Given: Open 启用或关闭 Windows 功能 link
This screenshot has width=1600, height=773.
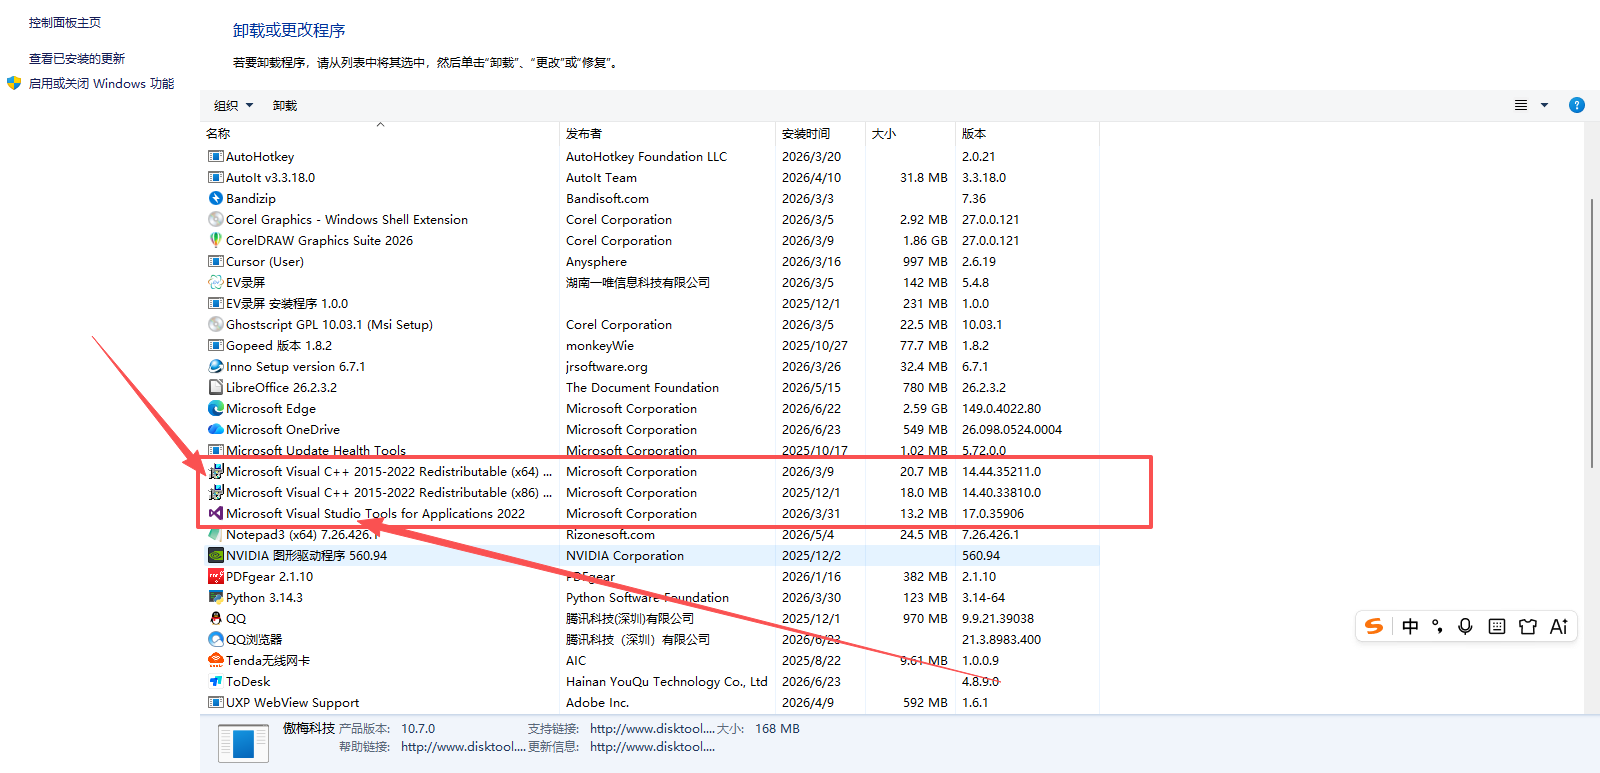Looking at the screenshot, I should (x=101, y=83).
